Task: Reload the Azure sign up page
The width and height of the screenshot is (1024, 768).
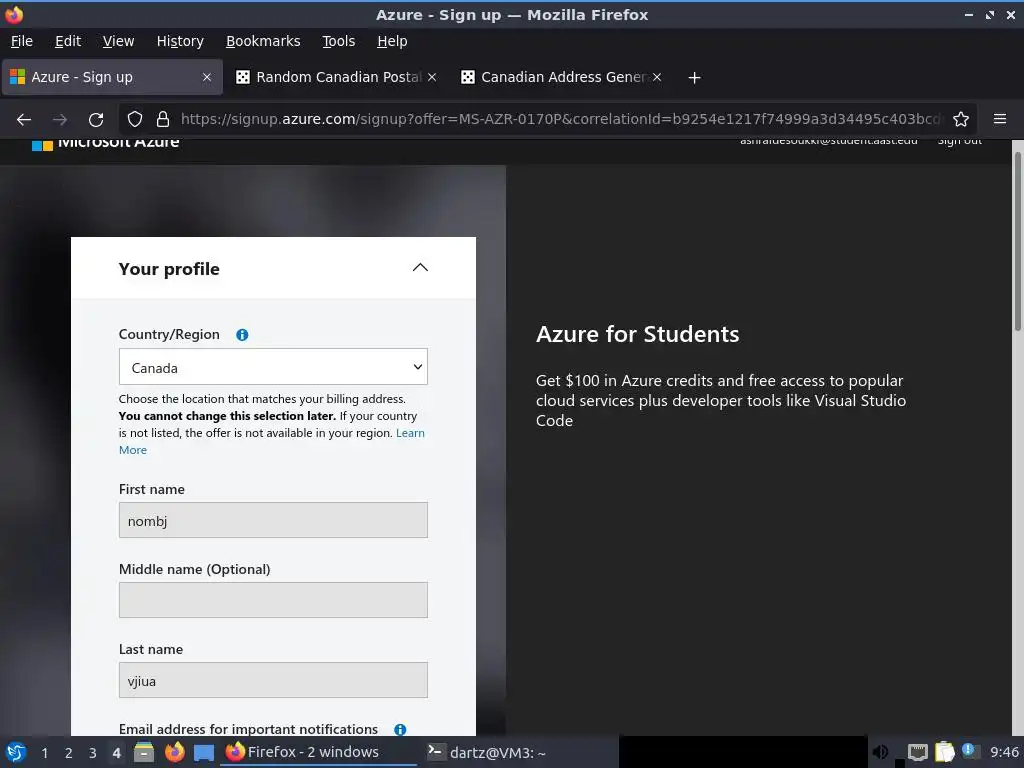Action: tap(96, 120)
